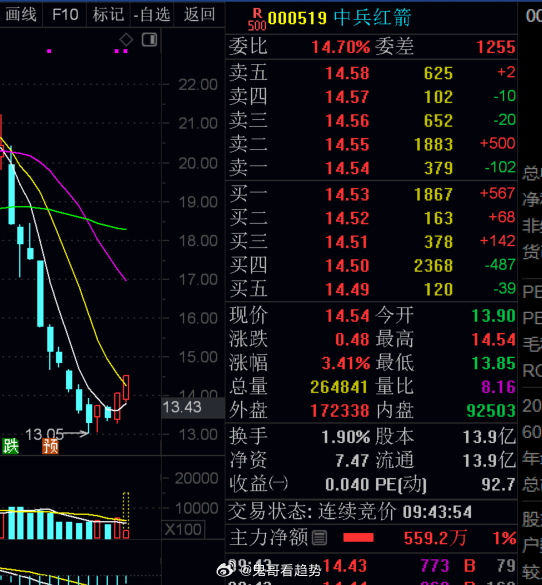Go back with 返回 button
Screen dimensions: 542x585
coord(199,15)
